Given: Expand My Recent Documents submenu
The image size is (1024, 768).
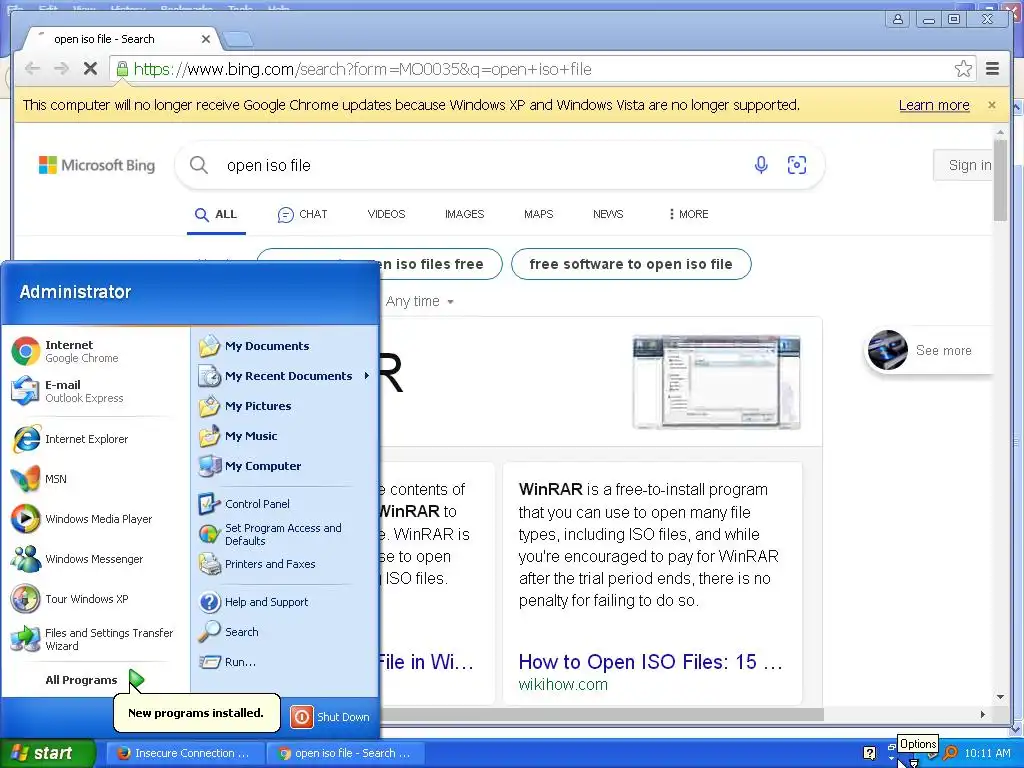Looking at the screenshot, I should tap(284, 376).
